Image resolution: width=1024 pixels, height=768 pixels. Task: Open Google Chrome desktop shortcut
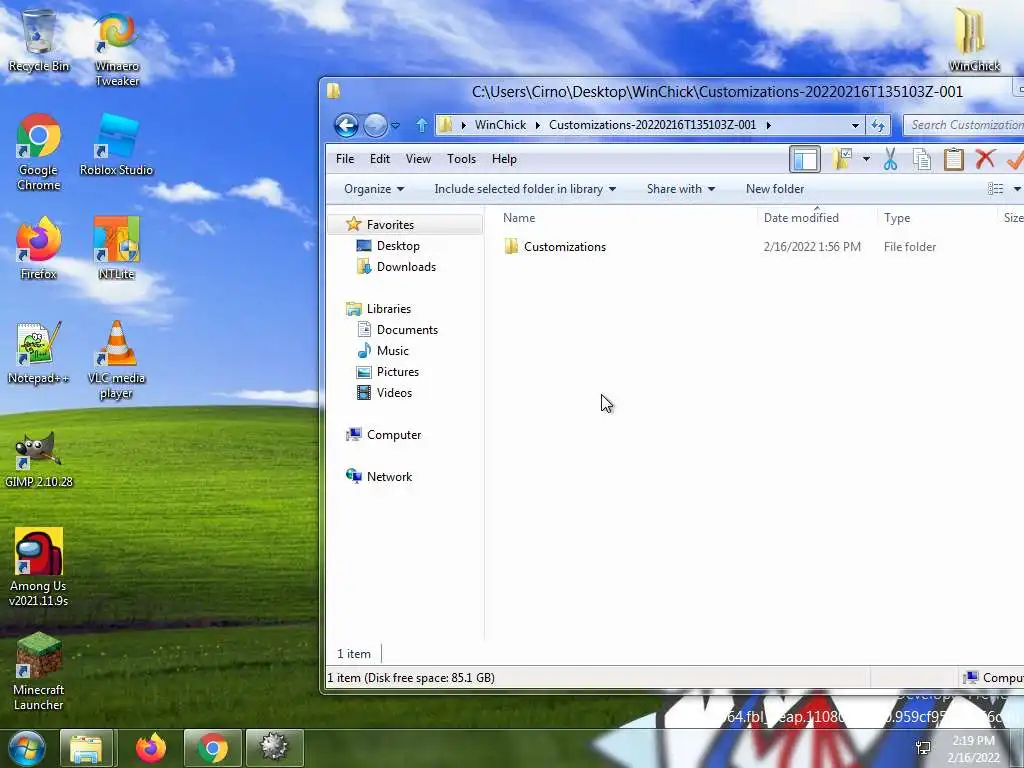click(39, 152)
